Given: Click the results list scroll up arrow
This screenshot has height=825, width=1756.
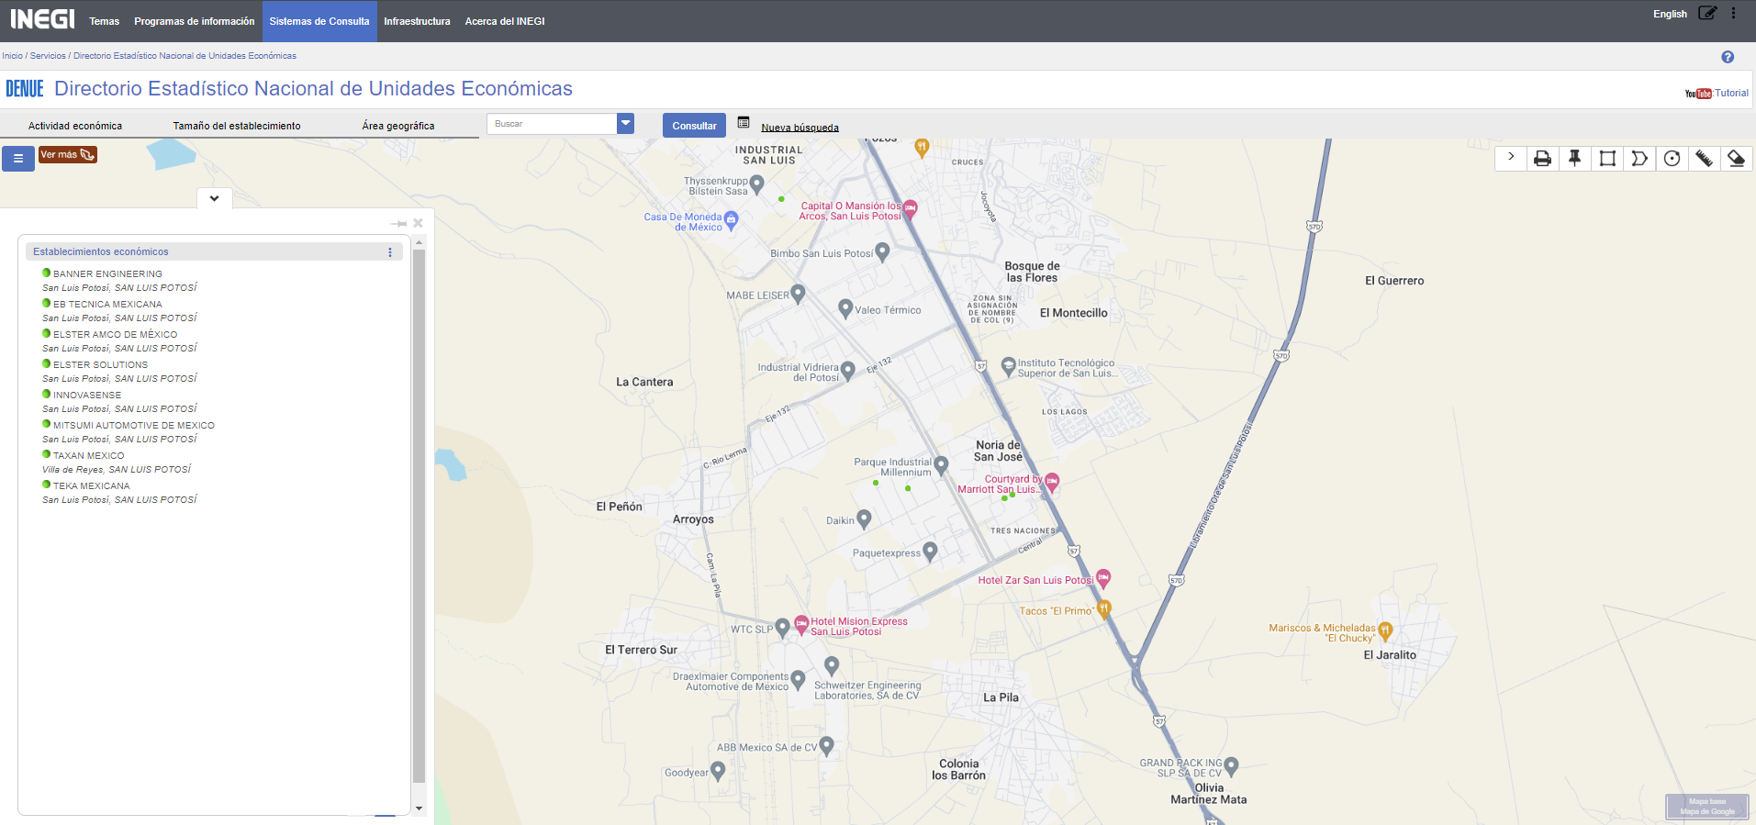Looking at the screenshot, I should tap(419, 243).
